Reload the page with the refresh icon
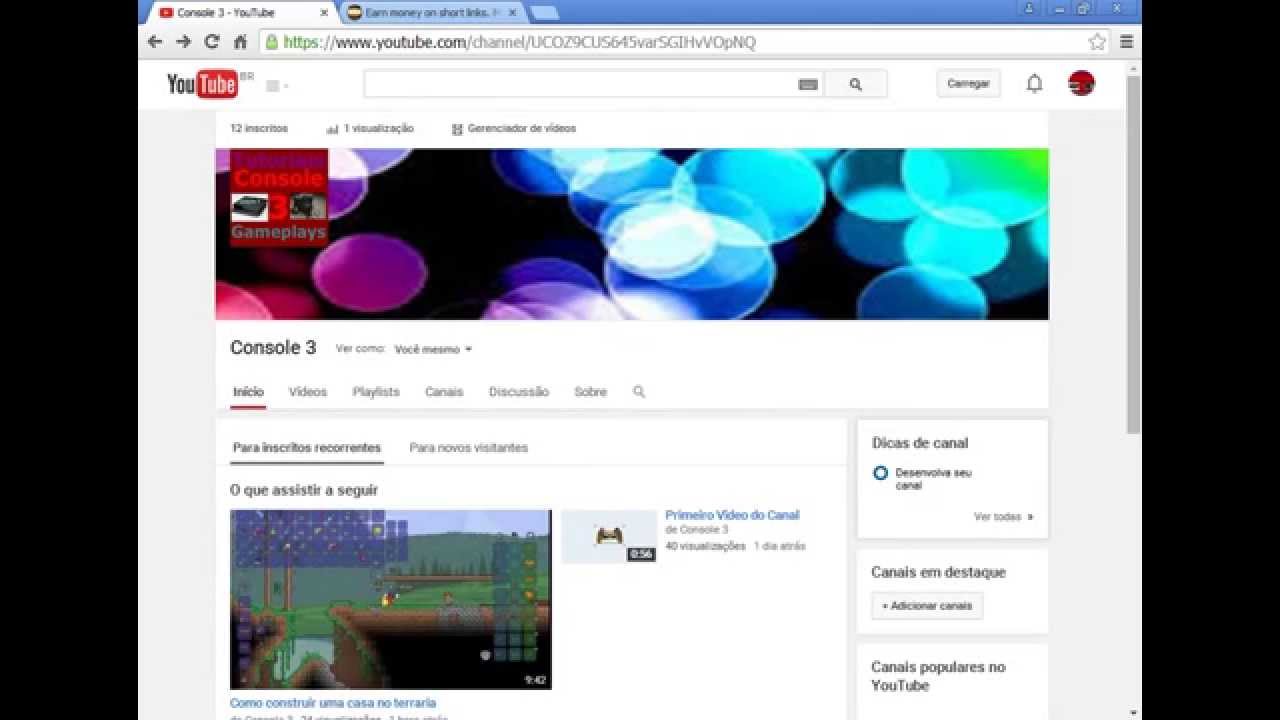The height and width of the screenshot is (720, 1280). 212,42
